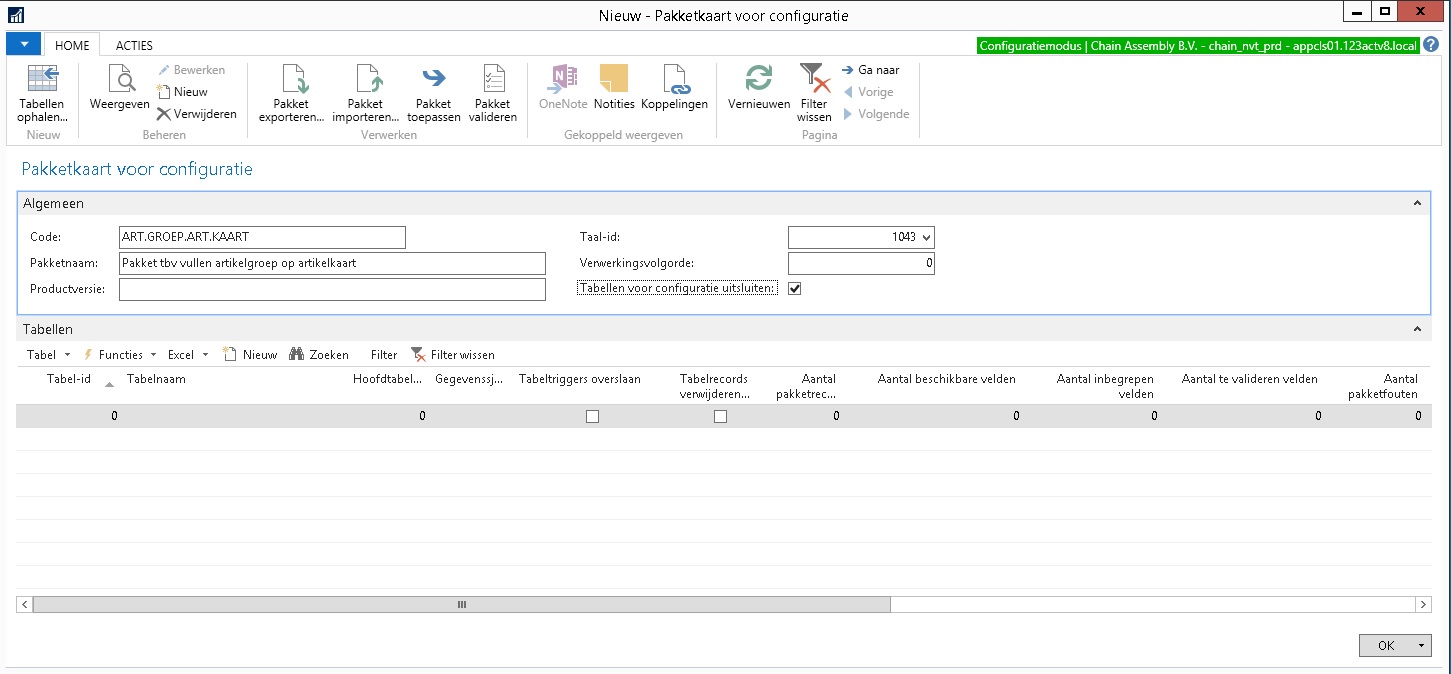Apply the package with Pakket toepassen
The width and height of the screenshot is (1451, 674).
tap(433, 94)
